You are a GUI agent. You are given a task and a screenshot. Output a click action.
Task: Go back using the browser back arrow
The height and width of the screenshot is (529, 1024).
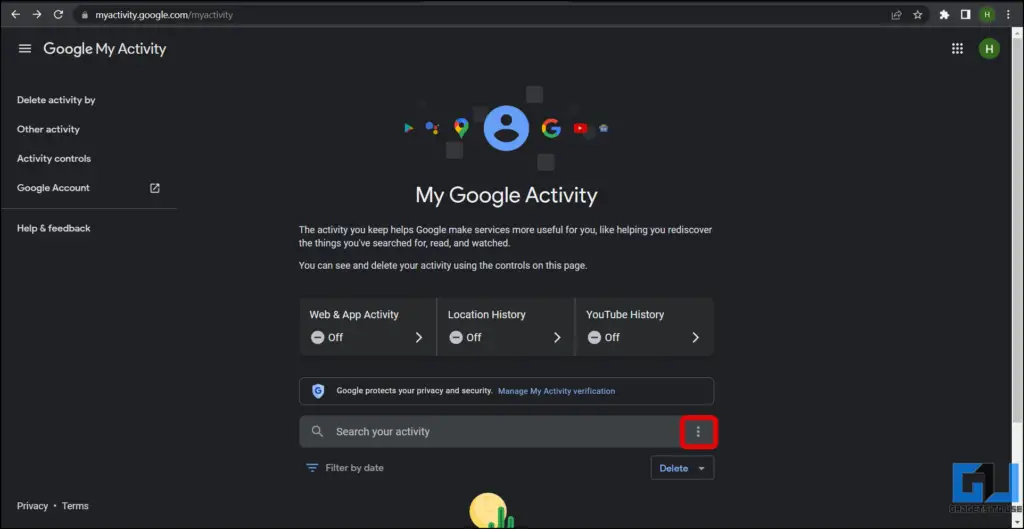pos(16,14)
